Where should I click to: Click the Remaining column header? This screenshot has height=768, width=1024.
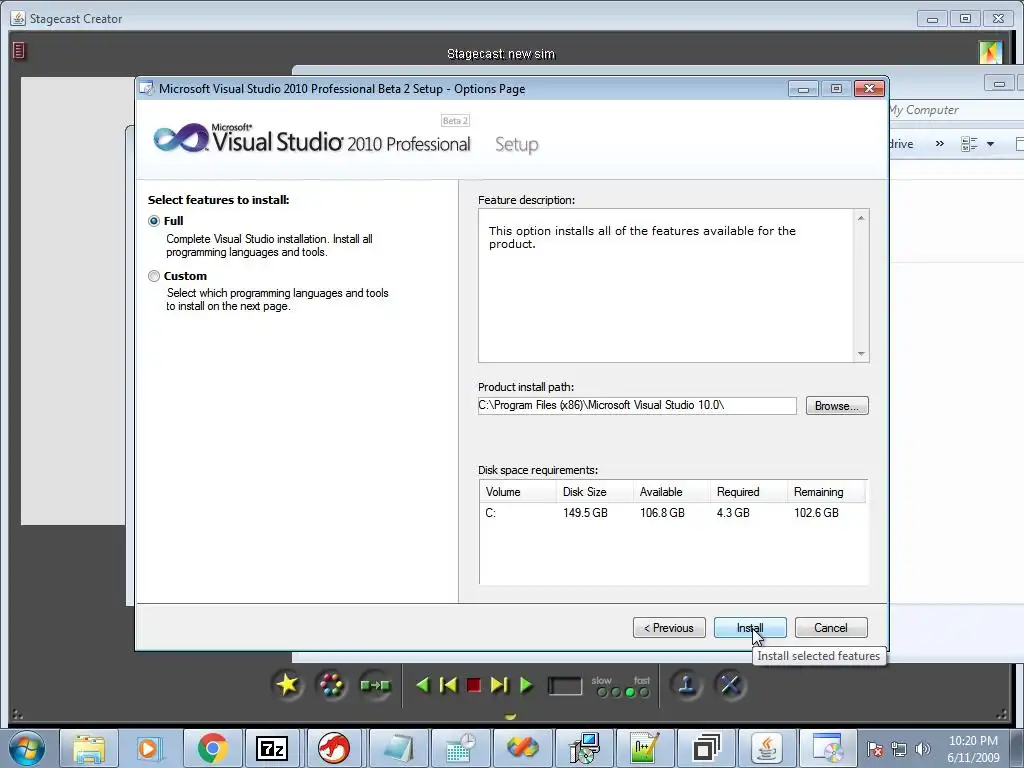[x=826, y=492]
